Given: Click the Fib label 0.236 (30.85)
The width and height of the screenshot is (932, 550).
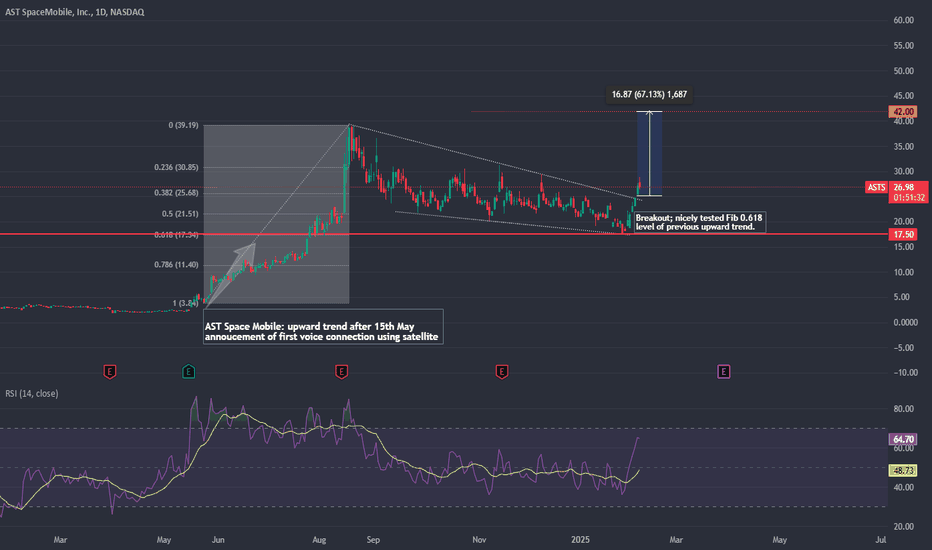Looking at the screenshot, I should 176,168.
